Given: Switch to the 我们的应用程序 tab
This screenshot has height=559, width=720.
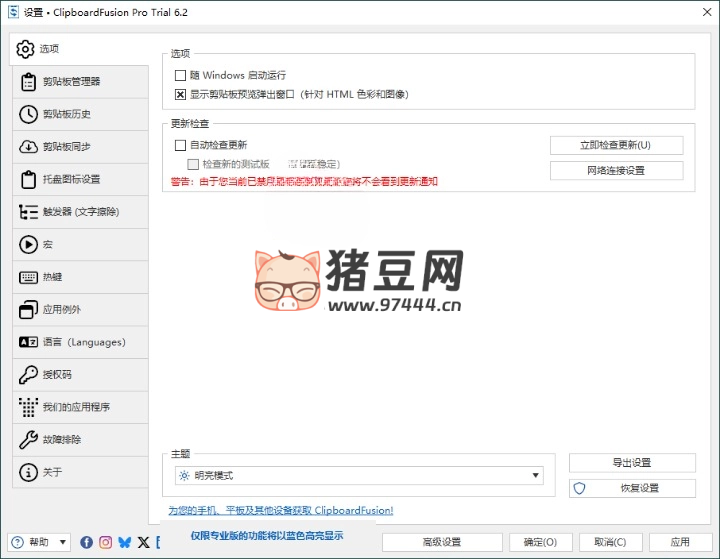Looking at the screenshot, I should [x=80, y=407].
